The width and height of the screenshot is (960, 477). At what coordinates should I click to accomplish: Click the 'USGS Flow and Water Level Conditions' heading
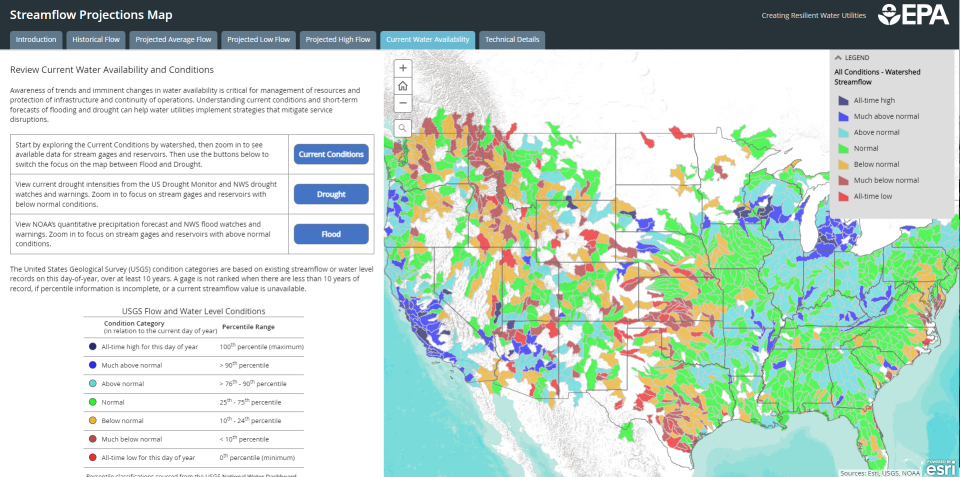point(193,311)
